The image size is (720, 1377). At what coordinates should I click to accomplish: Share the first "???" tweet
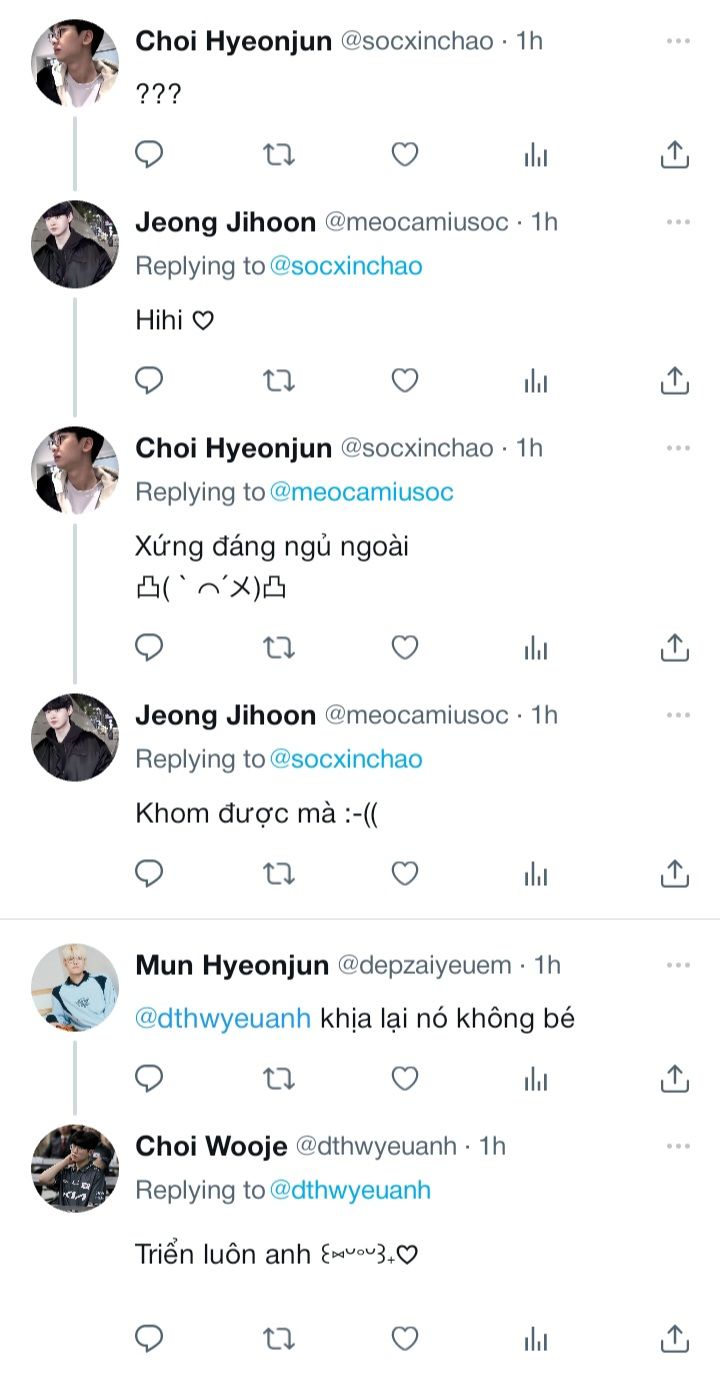675,154
